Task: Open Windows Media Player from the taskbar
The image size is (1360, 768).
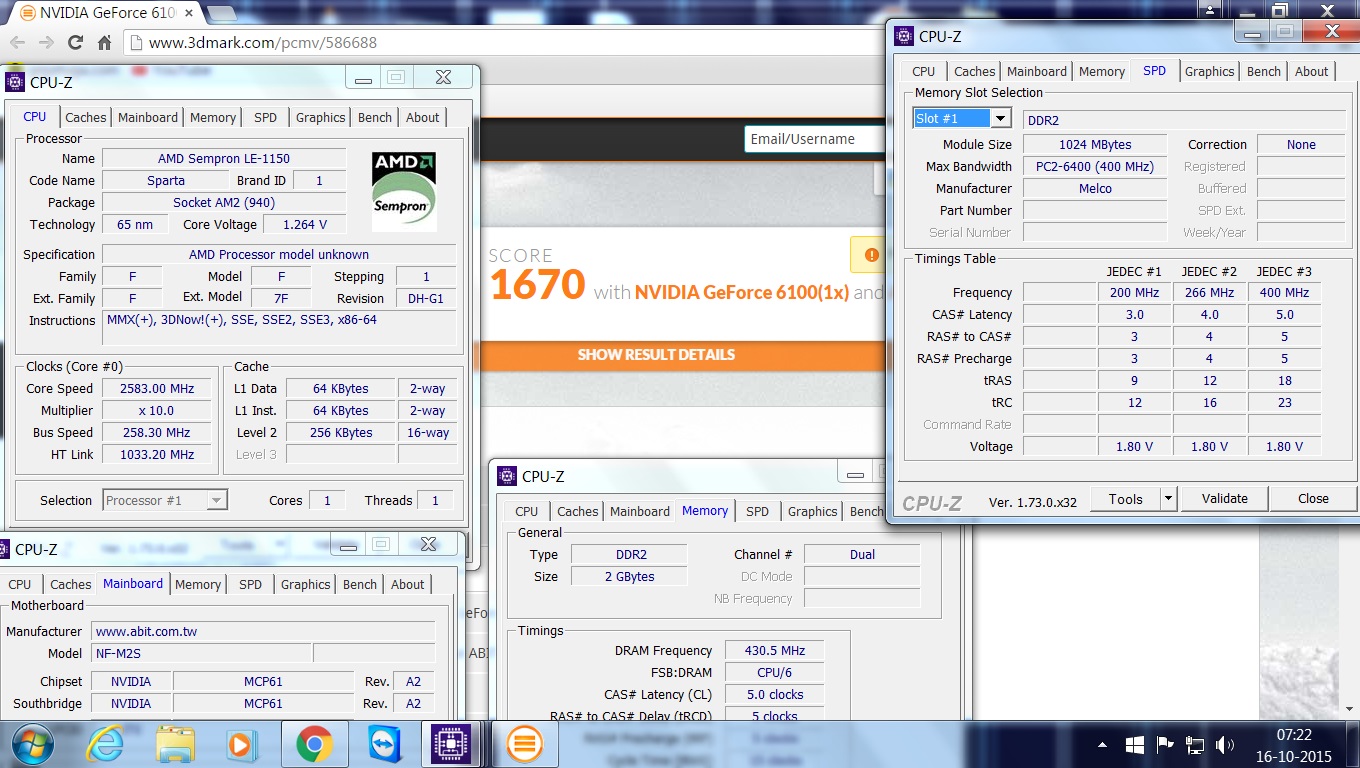Action: click(241, 744)
